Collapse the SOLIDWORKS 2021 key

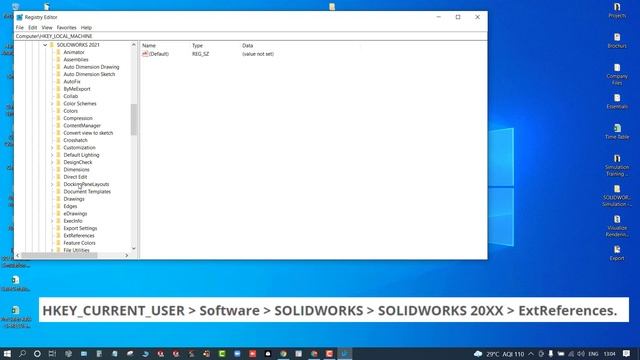point(45,45)
